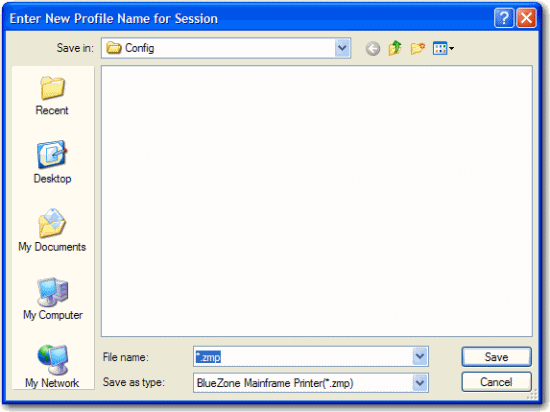Select My Computer in places bar
The height and width of the screenshot is (412, 550).
[x=53, y=299]
